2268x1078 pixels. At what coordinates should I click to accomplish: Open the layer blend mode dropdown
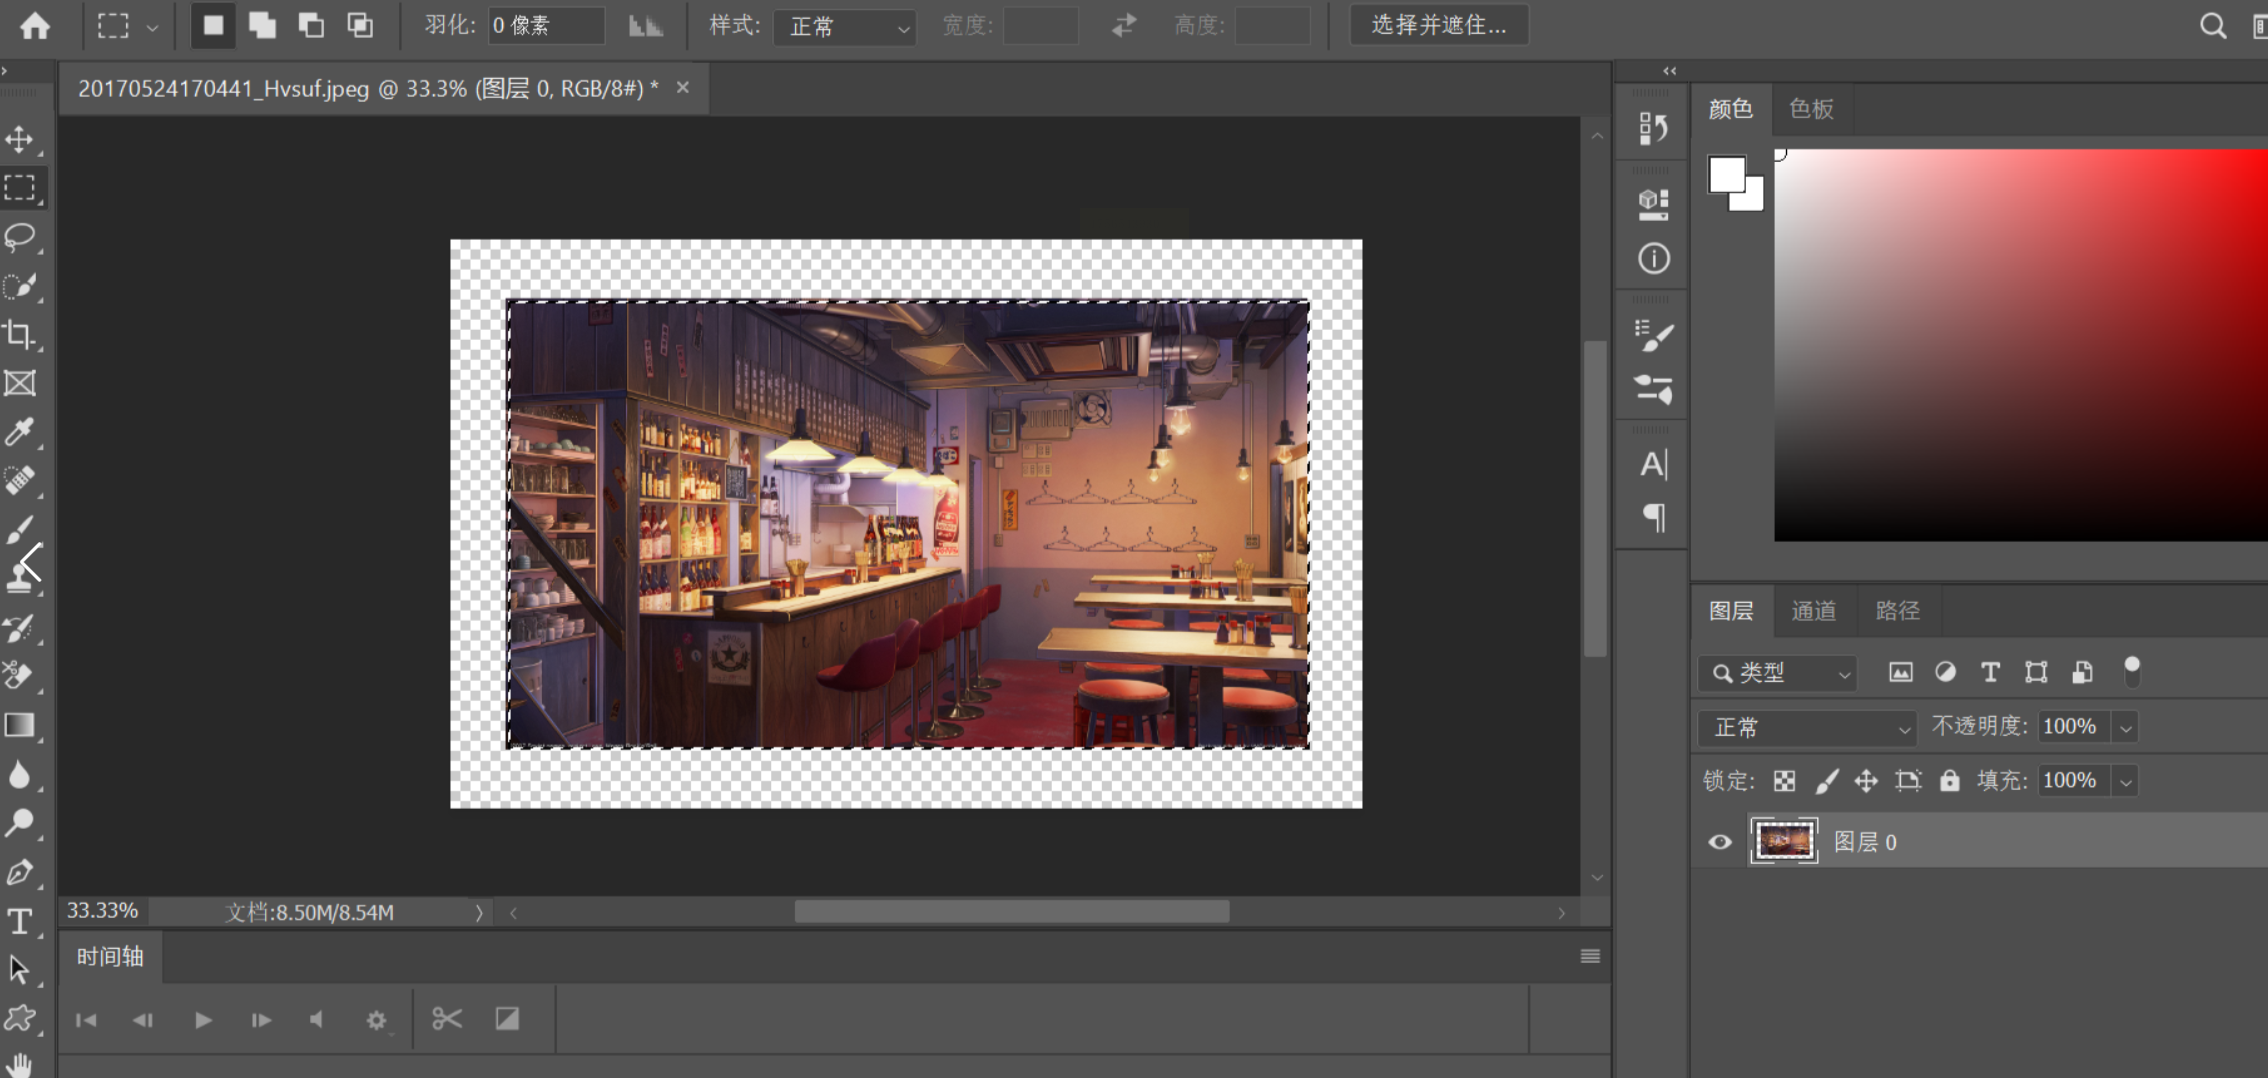pos(1807,727)
